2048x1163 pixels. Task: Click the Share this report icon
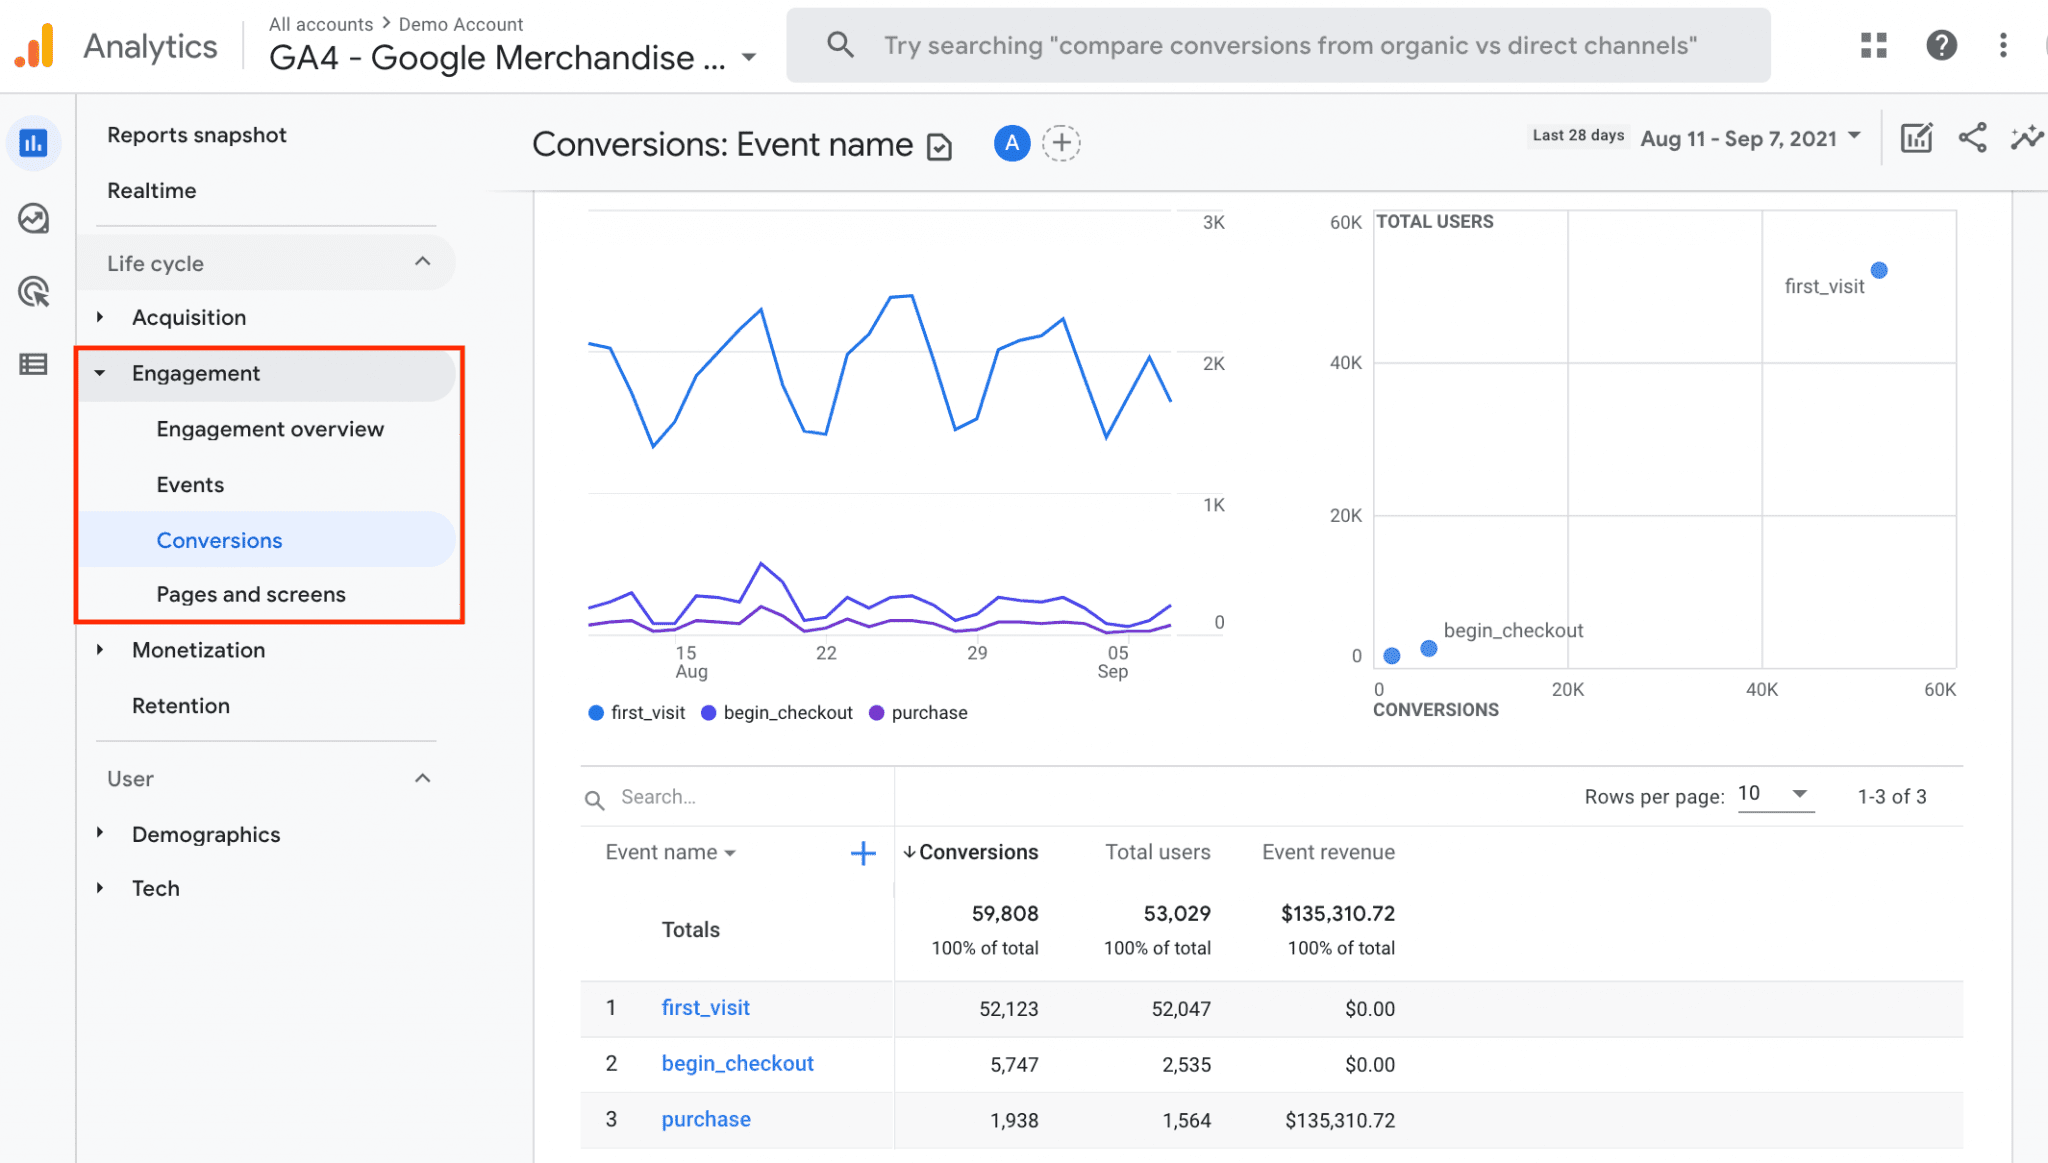pyautogui.click(x=1972, y=138)
